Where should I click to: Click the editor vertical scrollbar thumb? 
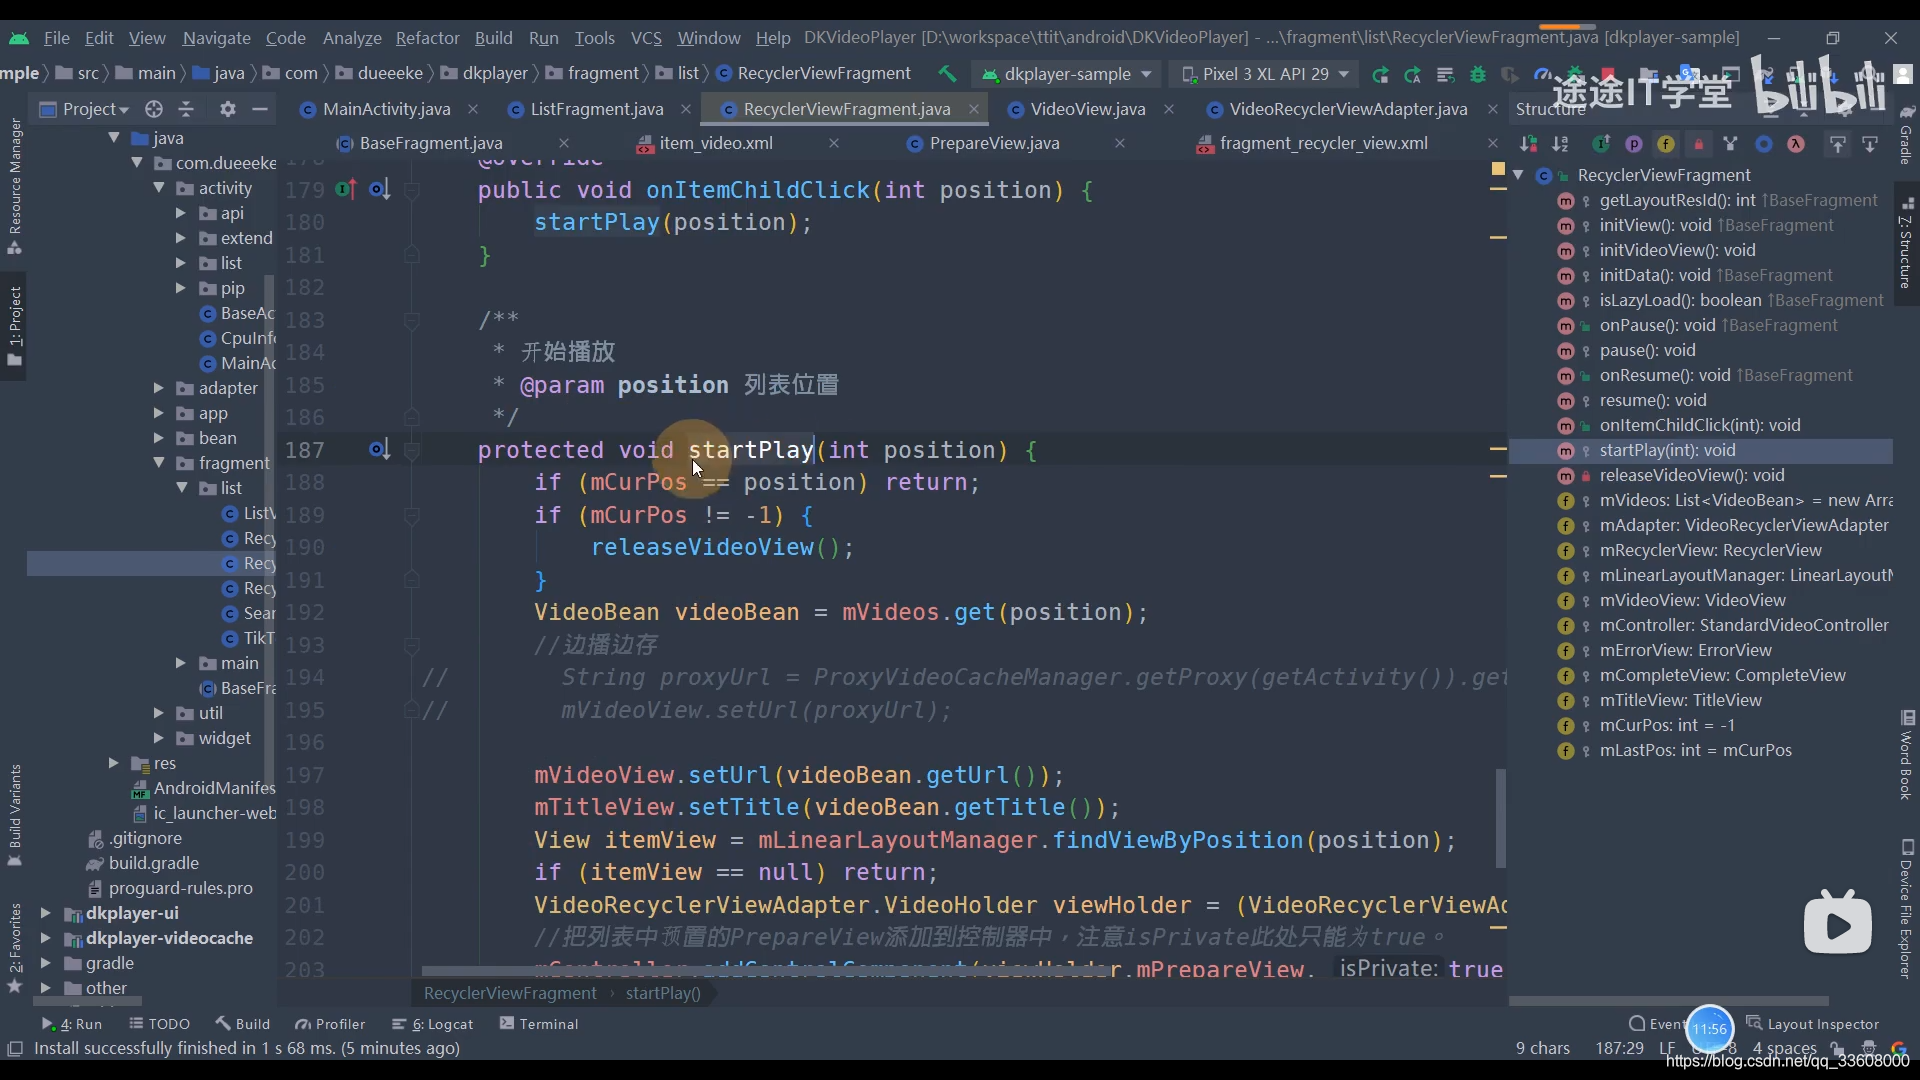tap(1500, 818)
